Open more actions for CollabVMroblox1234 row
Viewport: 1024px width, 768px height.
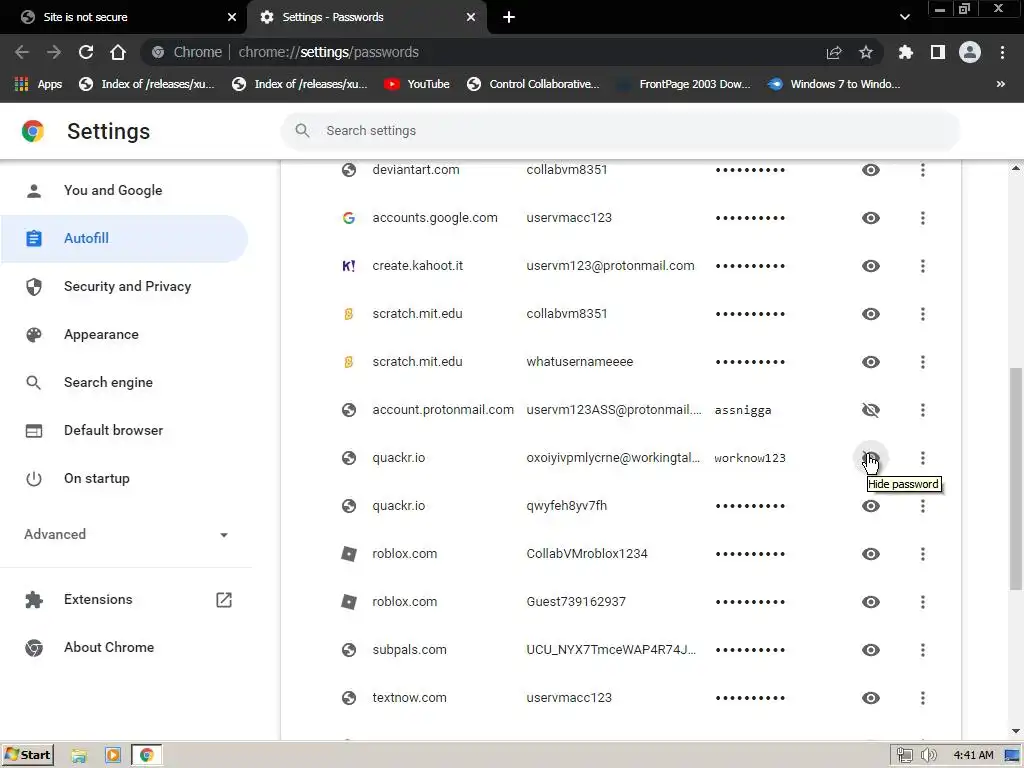tap(923, 554)
